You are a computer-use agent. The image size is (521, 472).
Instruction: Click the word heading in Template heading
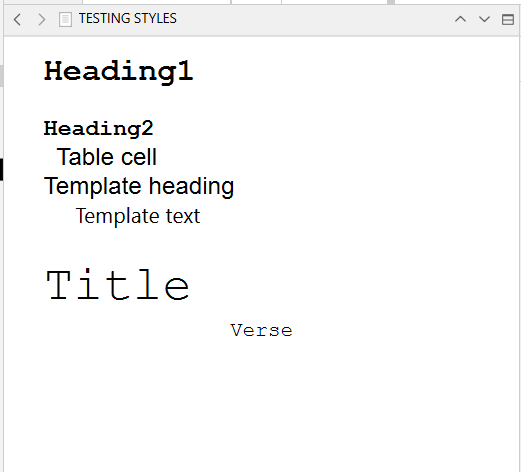click(191, 186)
